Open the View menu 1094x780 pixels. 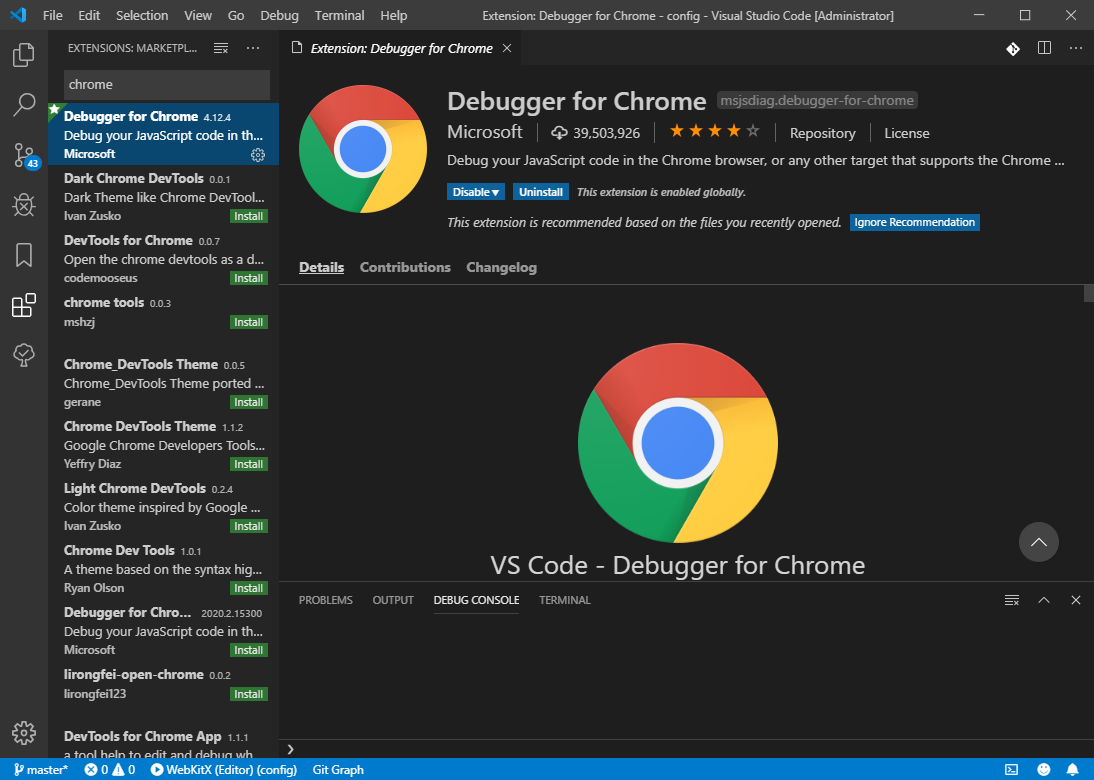(197, 15)
